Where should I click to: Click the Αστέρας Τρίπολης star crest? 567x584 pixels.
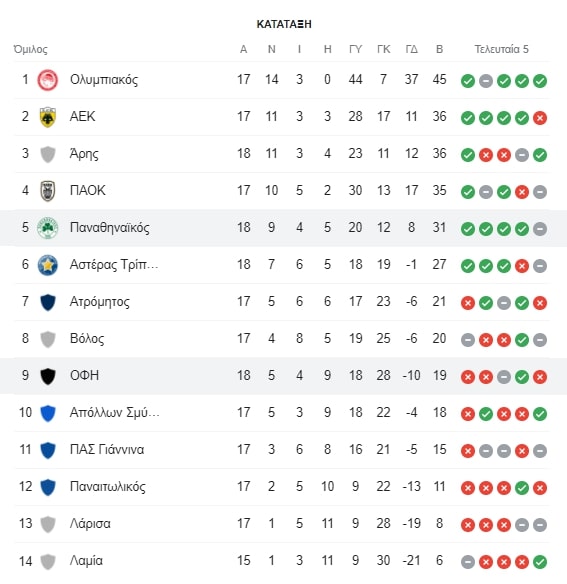tap(48, 265)
